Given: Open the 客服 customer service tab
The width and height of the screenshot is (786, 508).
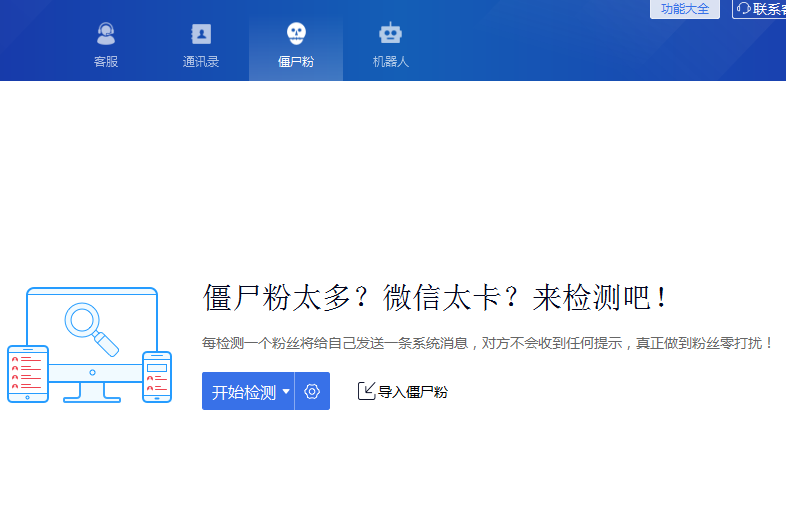Looking at the screenshot, I should [106, 46].
